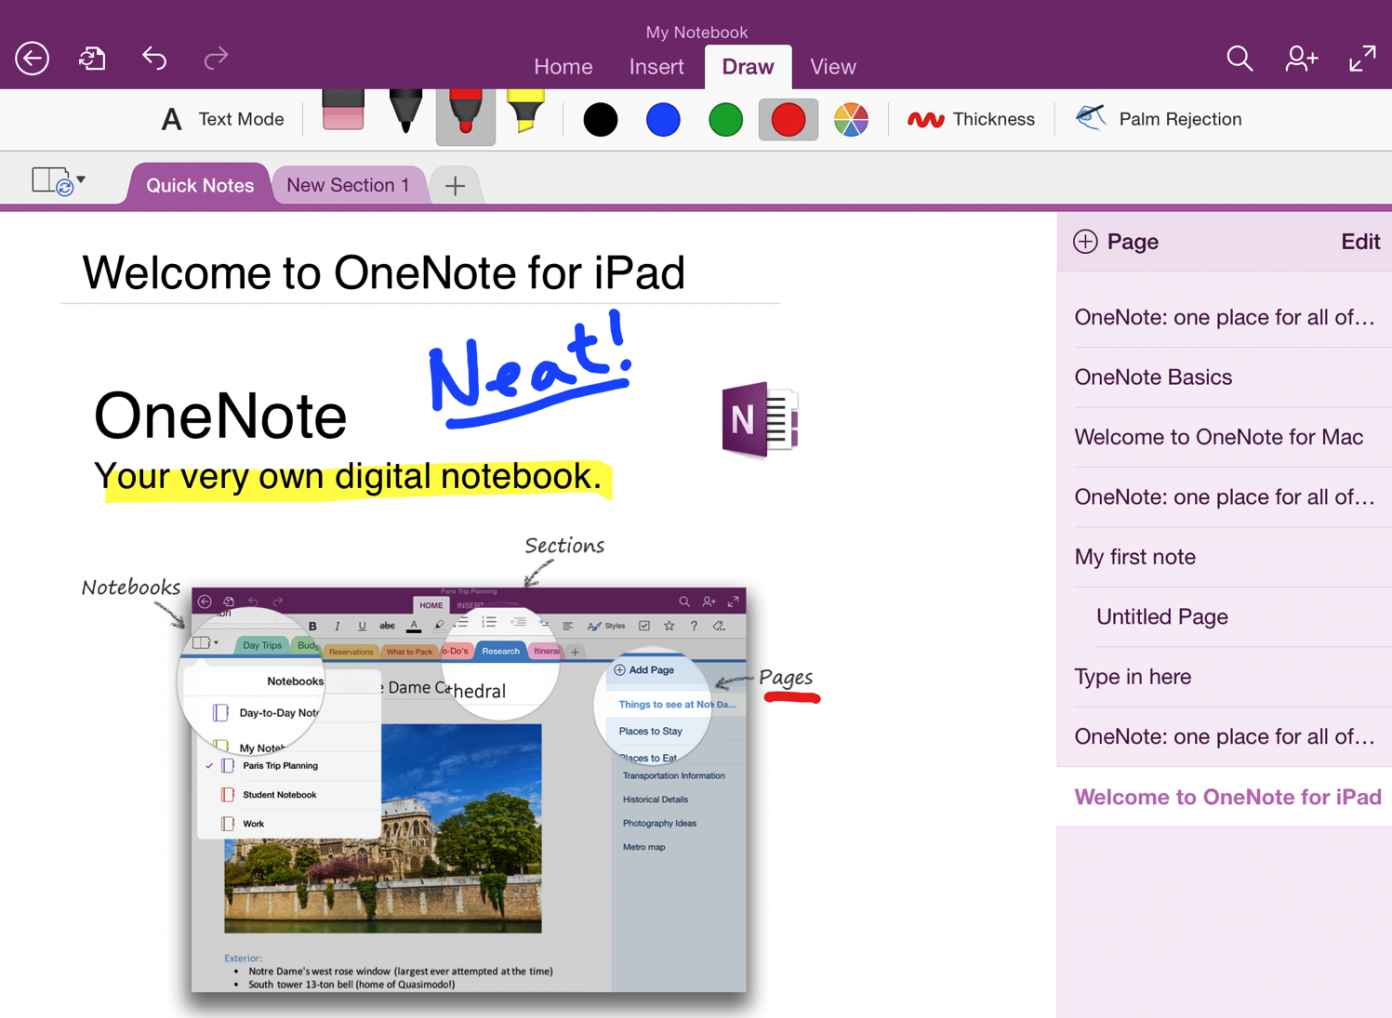1392x1018 pixels.
Task: Open the Home tab
Action: tap(563, 67)
